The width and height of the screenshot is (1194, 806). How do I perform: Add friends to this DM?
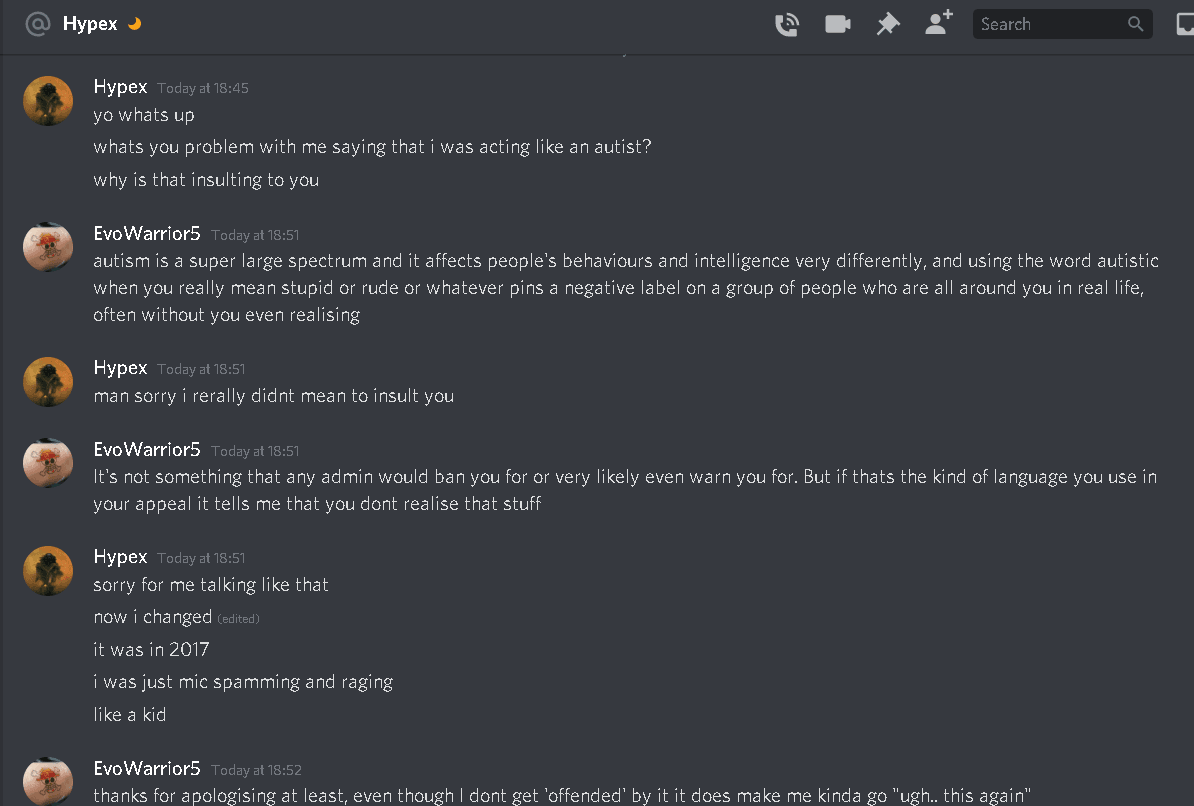[938, 23]
